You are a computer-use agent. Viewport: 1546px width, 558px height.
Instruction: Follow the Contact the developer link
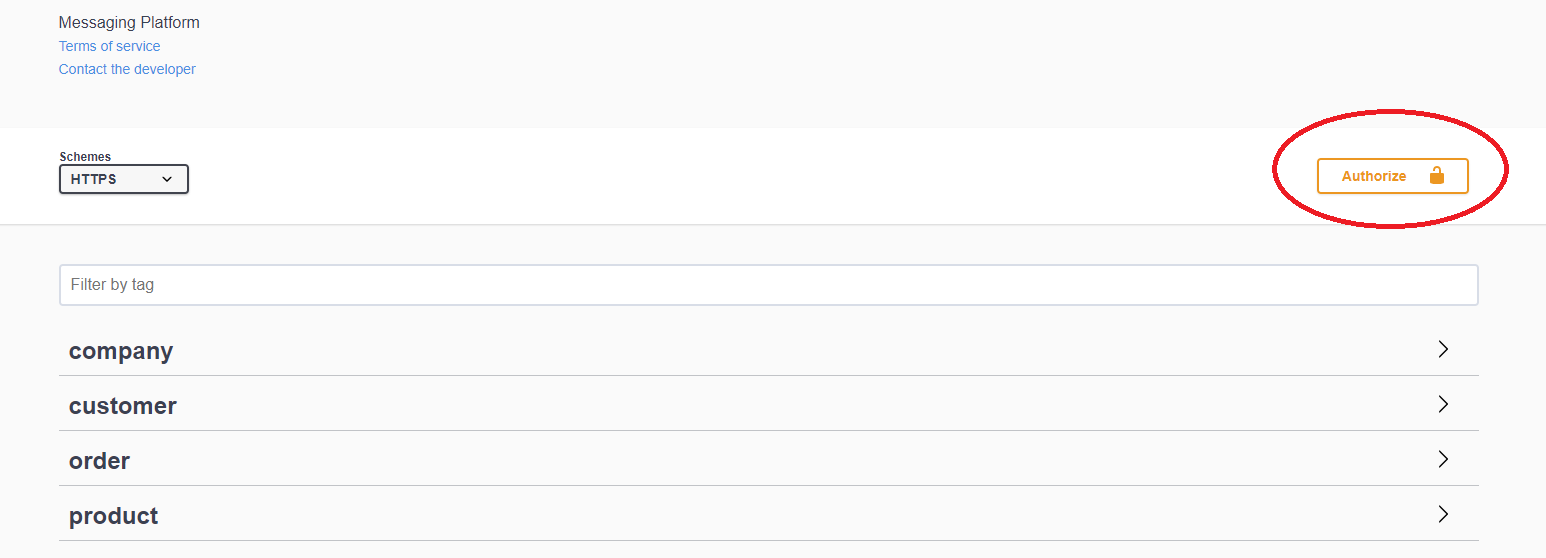127,69
